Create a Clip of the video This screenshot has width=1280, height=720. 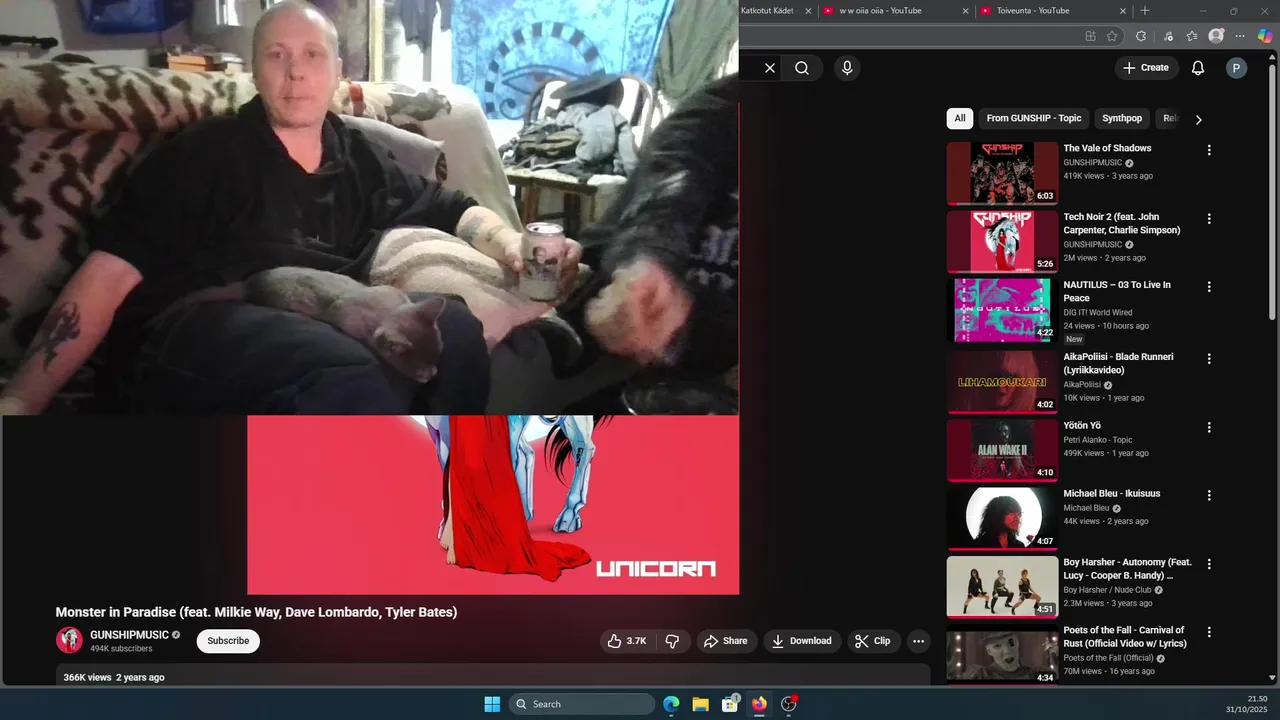coord(872,641)
